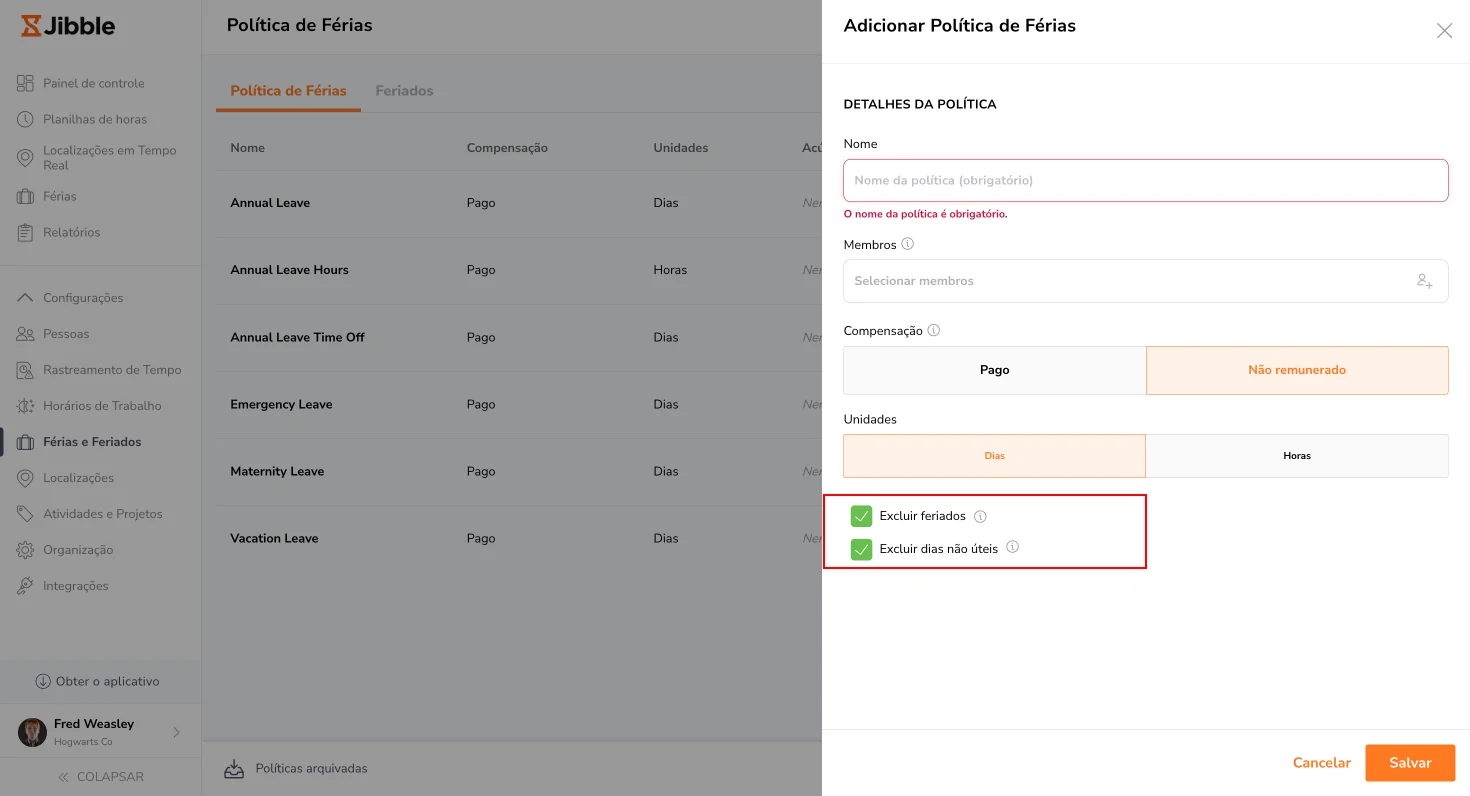
Task: Choose Dias as the unit
Action: 994,456
